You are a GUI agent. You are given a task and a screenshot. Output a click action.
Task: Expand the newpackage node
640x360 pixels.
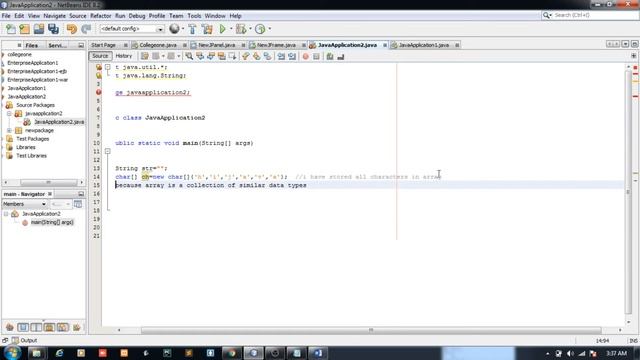click(x=9, y=130)
